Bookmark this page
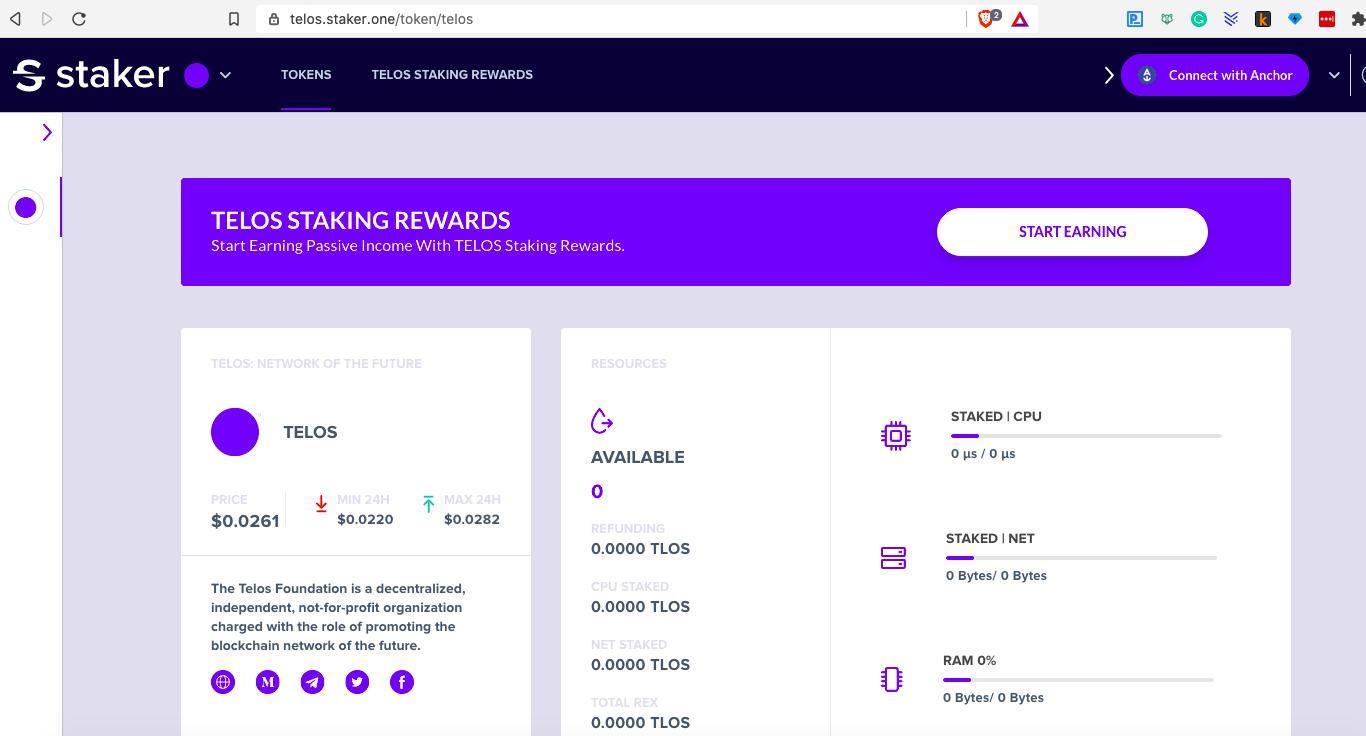Screen dimensions: 1366x736 pos(234,19)
